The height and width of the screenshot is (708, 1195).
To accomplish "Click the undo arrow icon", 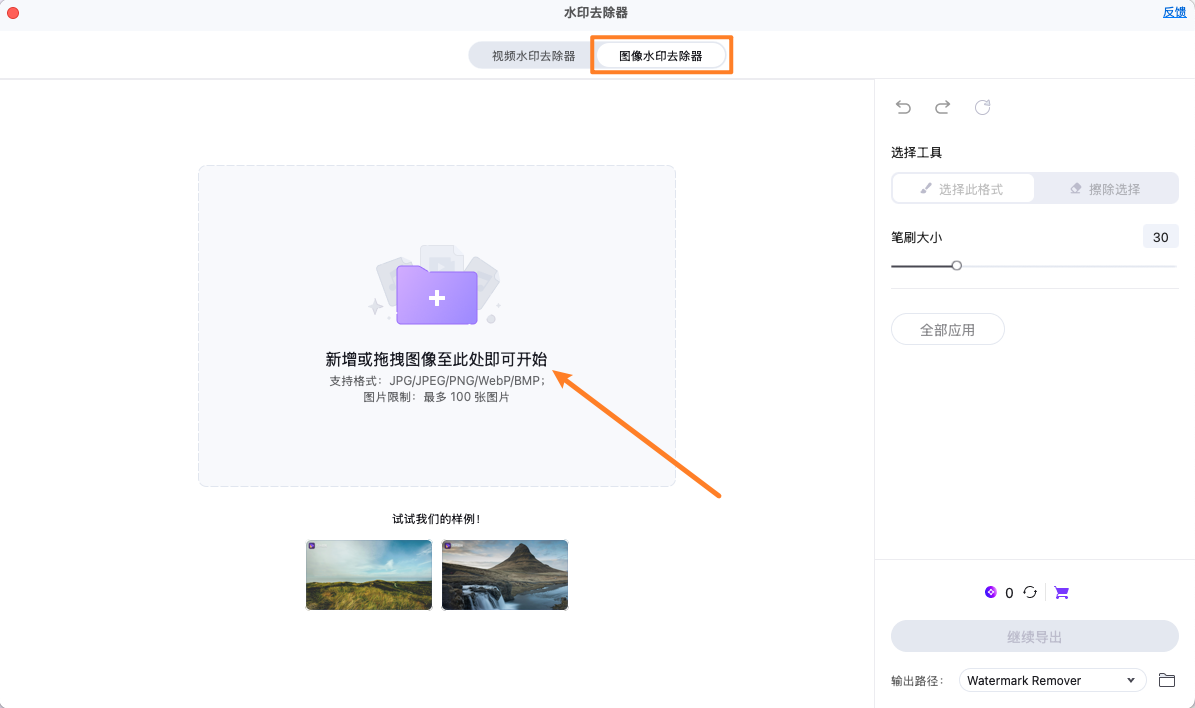I will coord(903,107).
